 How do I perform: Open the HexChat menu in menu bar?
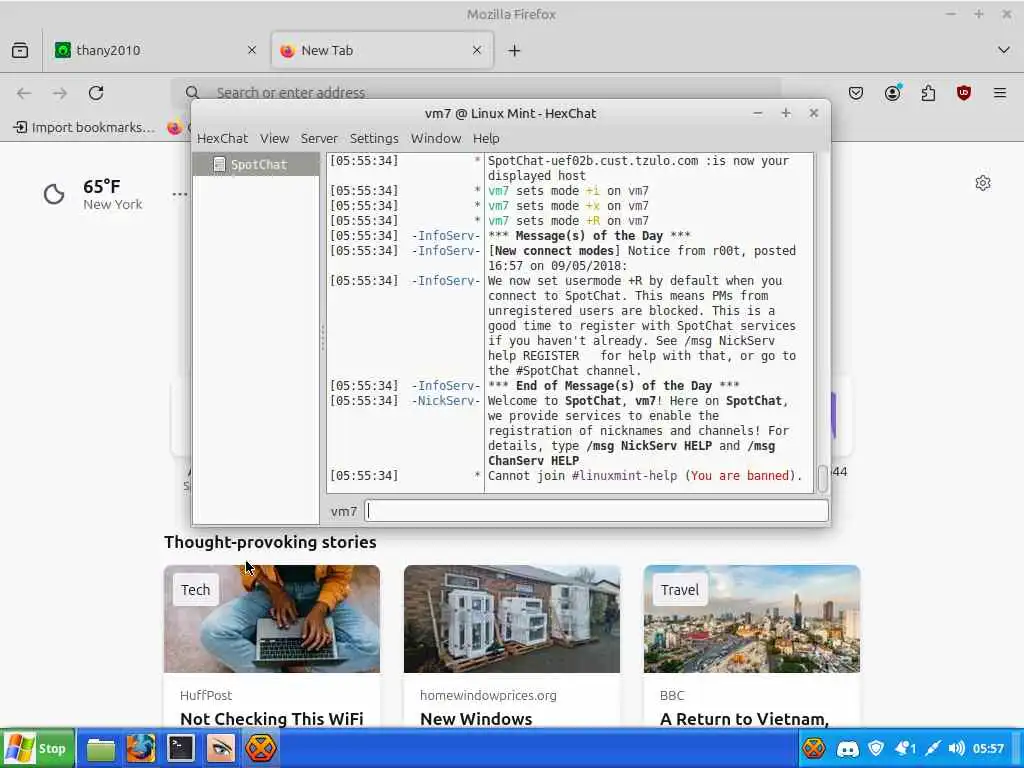point(222,138)
